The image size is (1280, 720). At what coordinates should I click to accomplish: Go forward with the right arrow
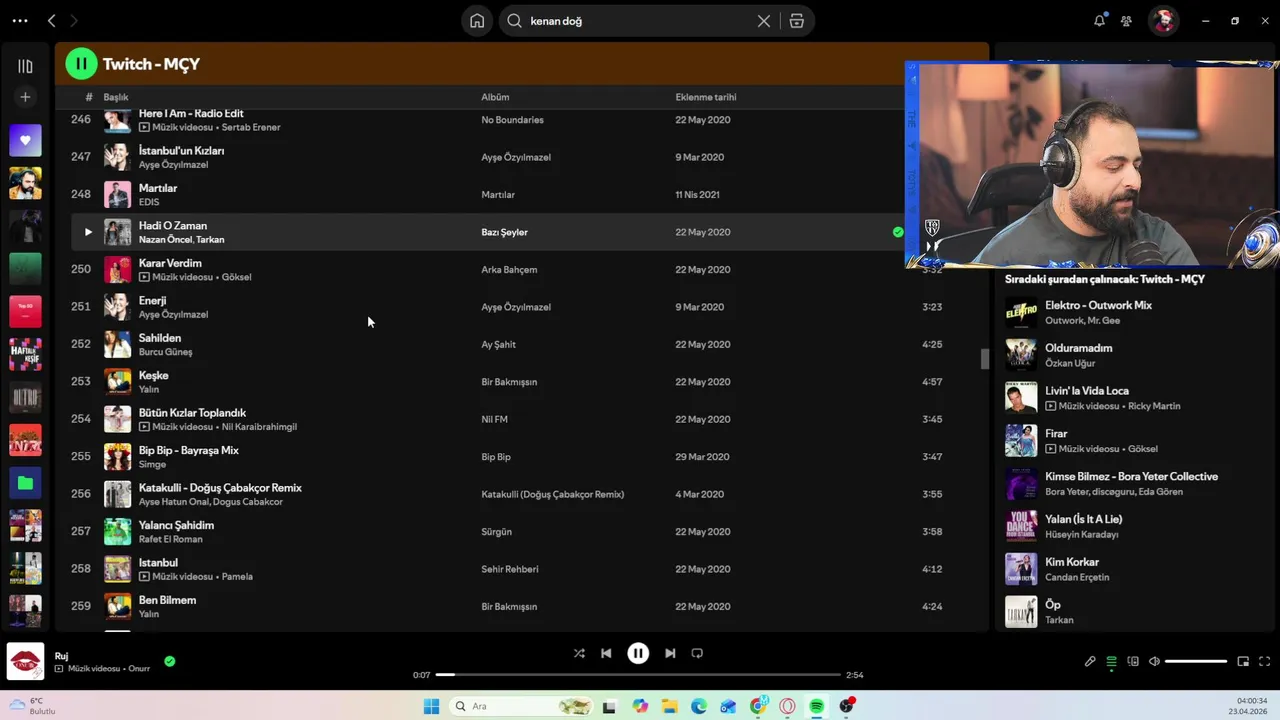point(73,20)
